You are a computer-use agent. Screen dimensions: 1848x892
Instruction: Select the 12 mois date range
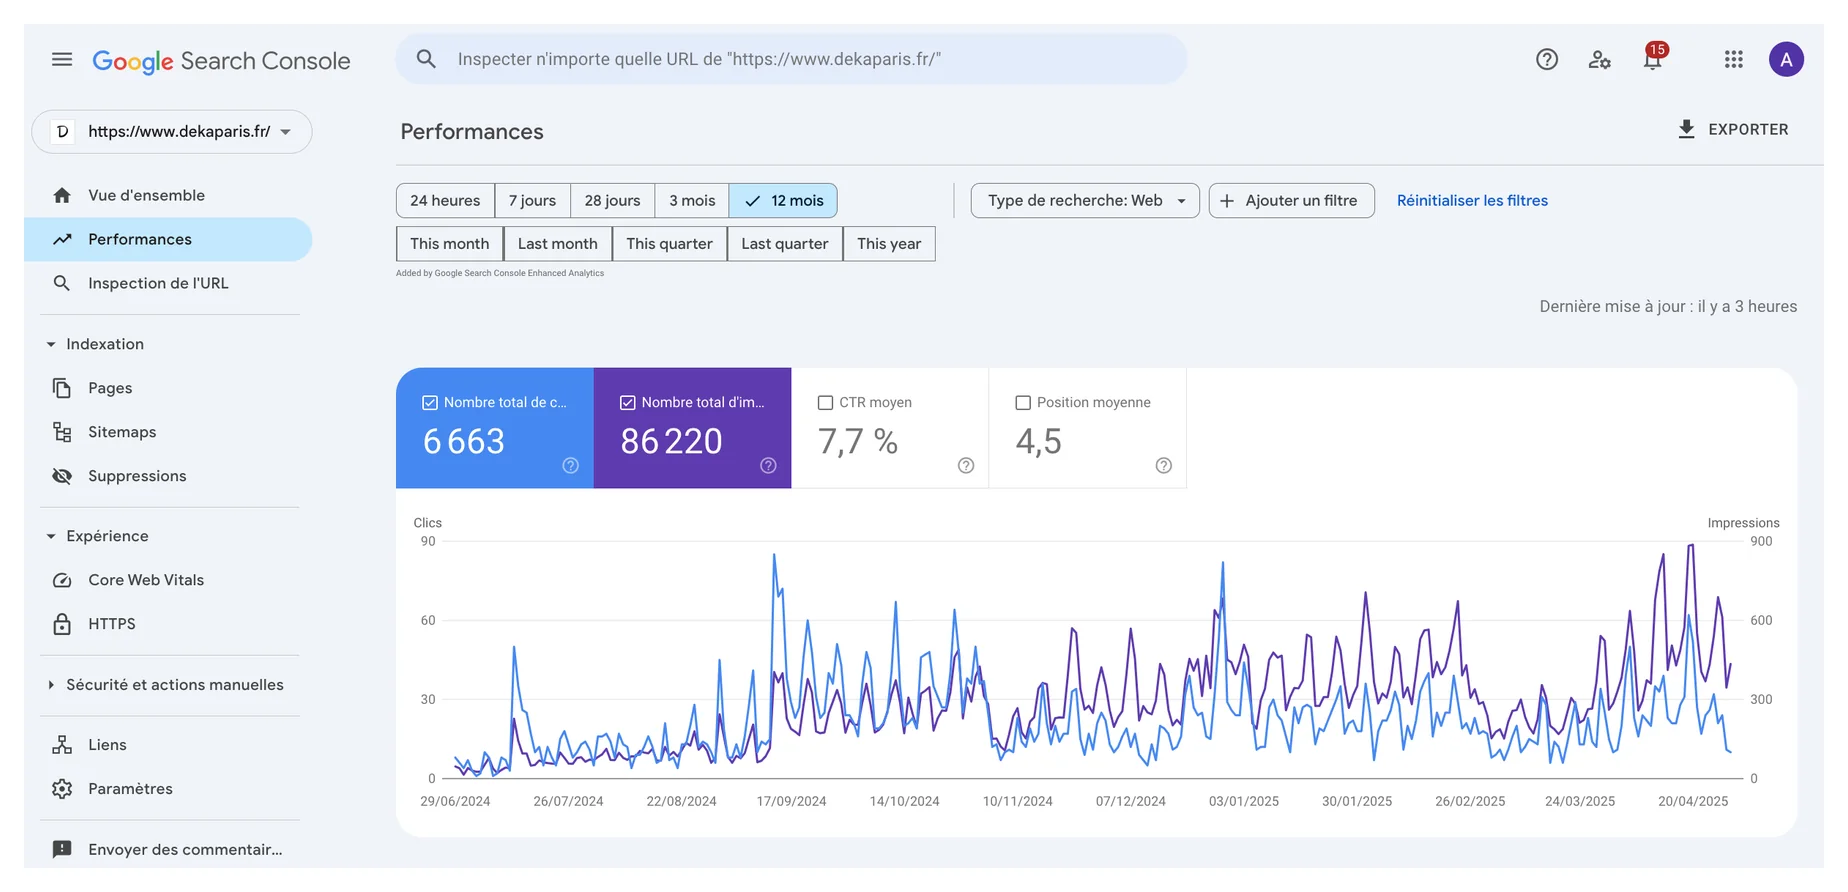pos(783,201)
